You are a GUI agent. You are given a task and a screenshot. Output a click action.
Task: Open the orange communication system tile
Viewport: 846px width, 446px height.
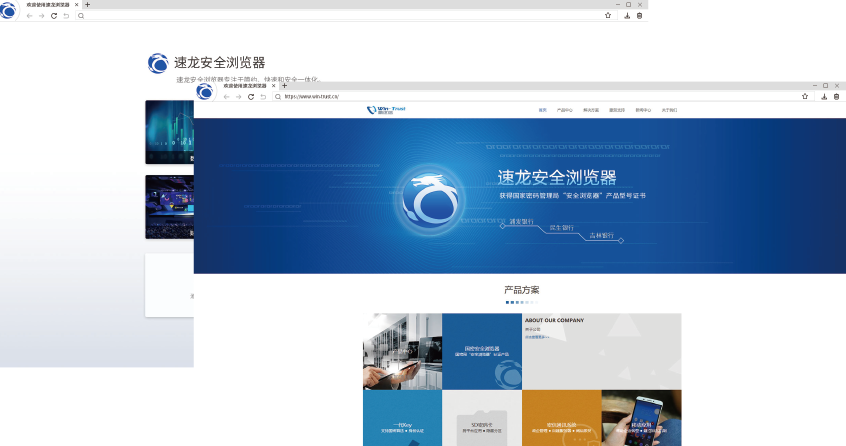pos(562,418)
